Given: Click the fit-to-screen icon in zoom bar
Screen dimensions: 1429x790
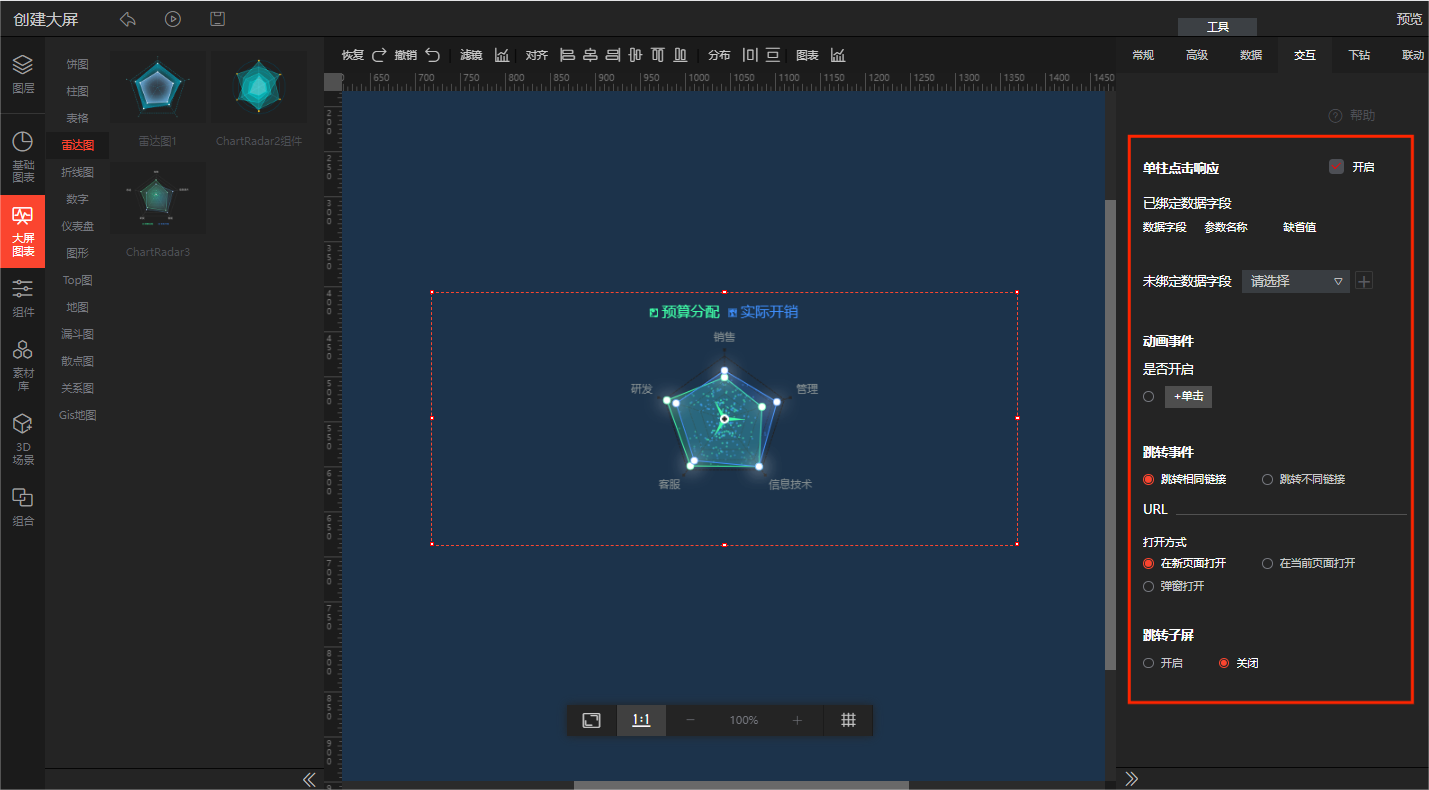Looking at the screenshot, I should tap(592, 720).
